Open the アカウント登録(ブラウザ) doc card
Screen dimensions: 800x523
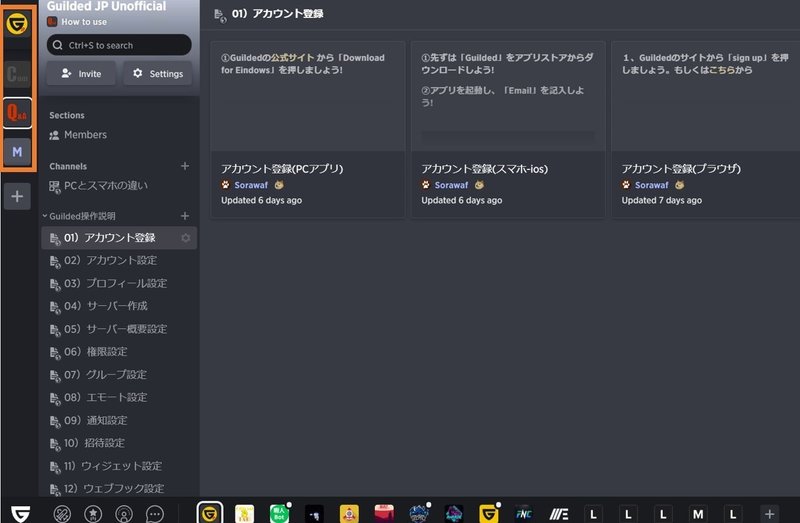[x=706, y=130]
